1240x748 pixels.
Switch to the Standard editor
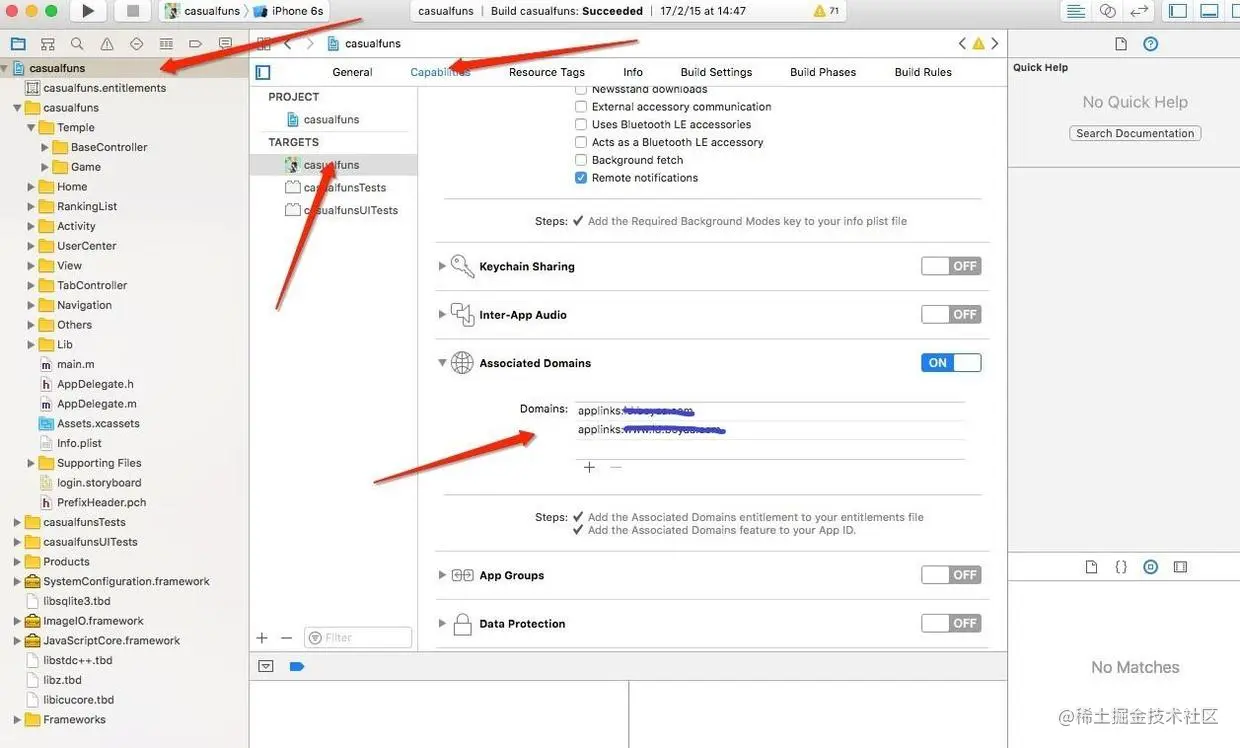[x=1076, y=11]
